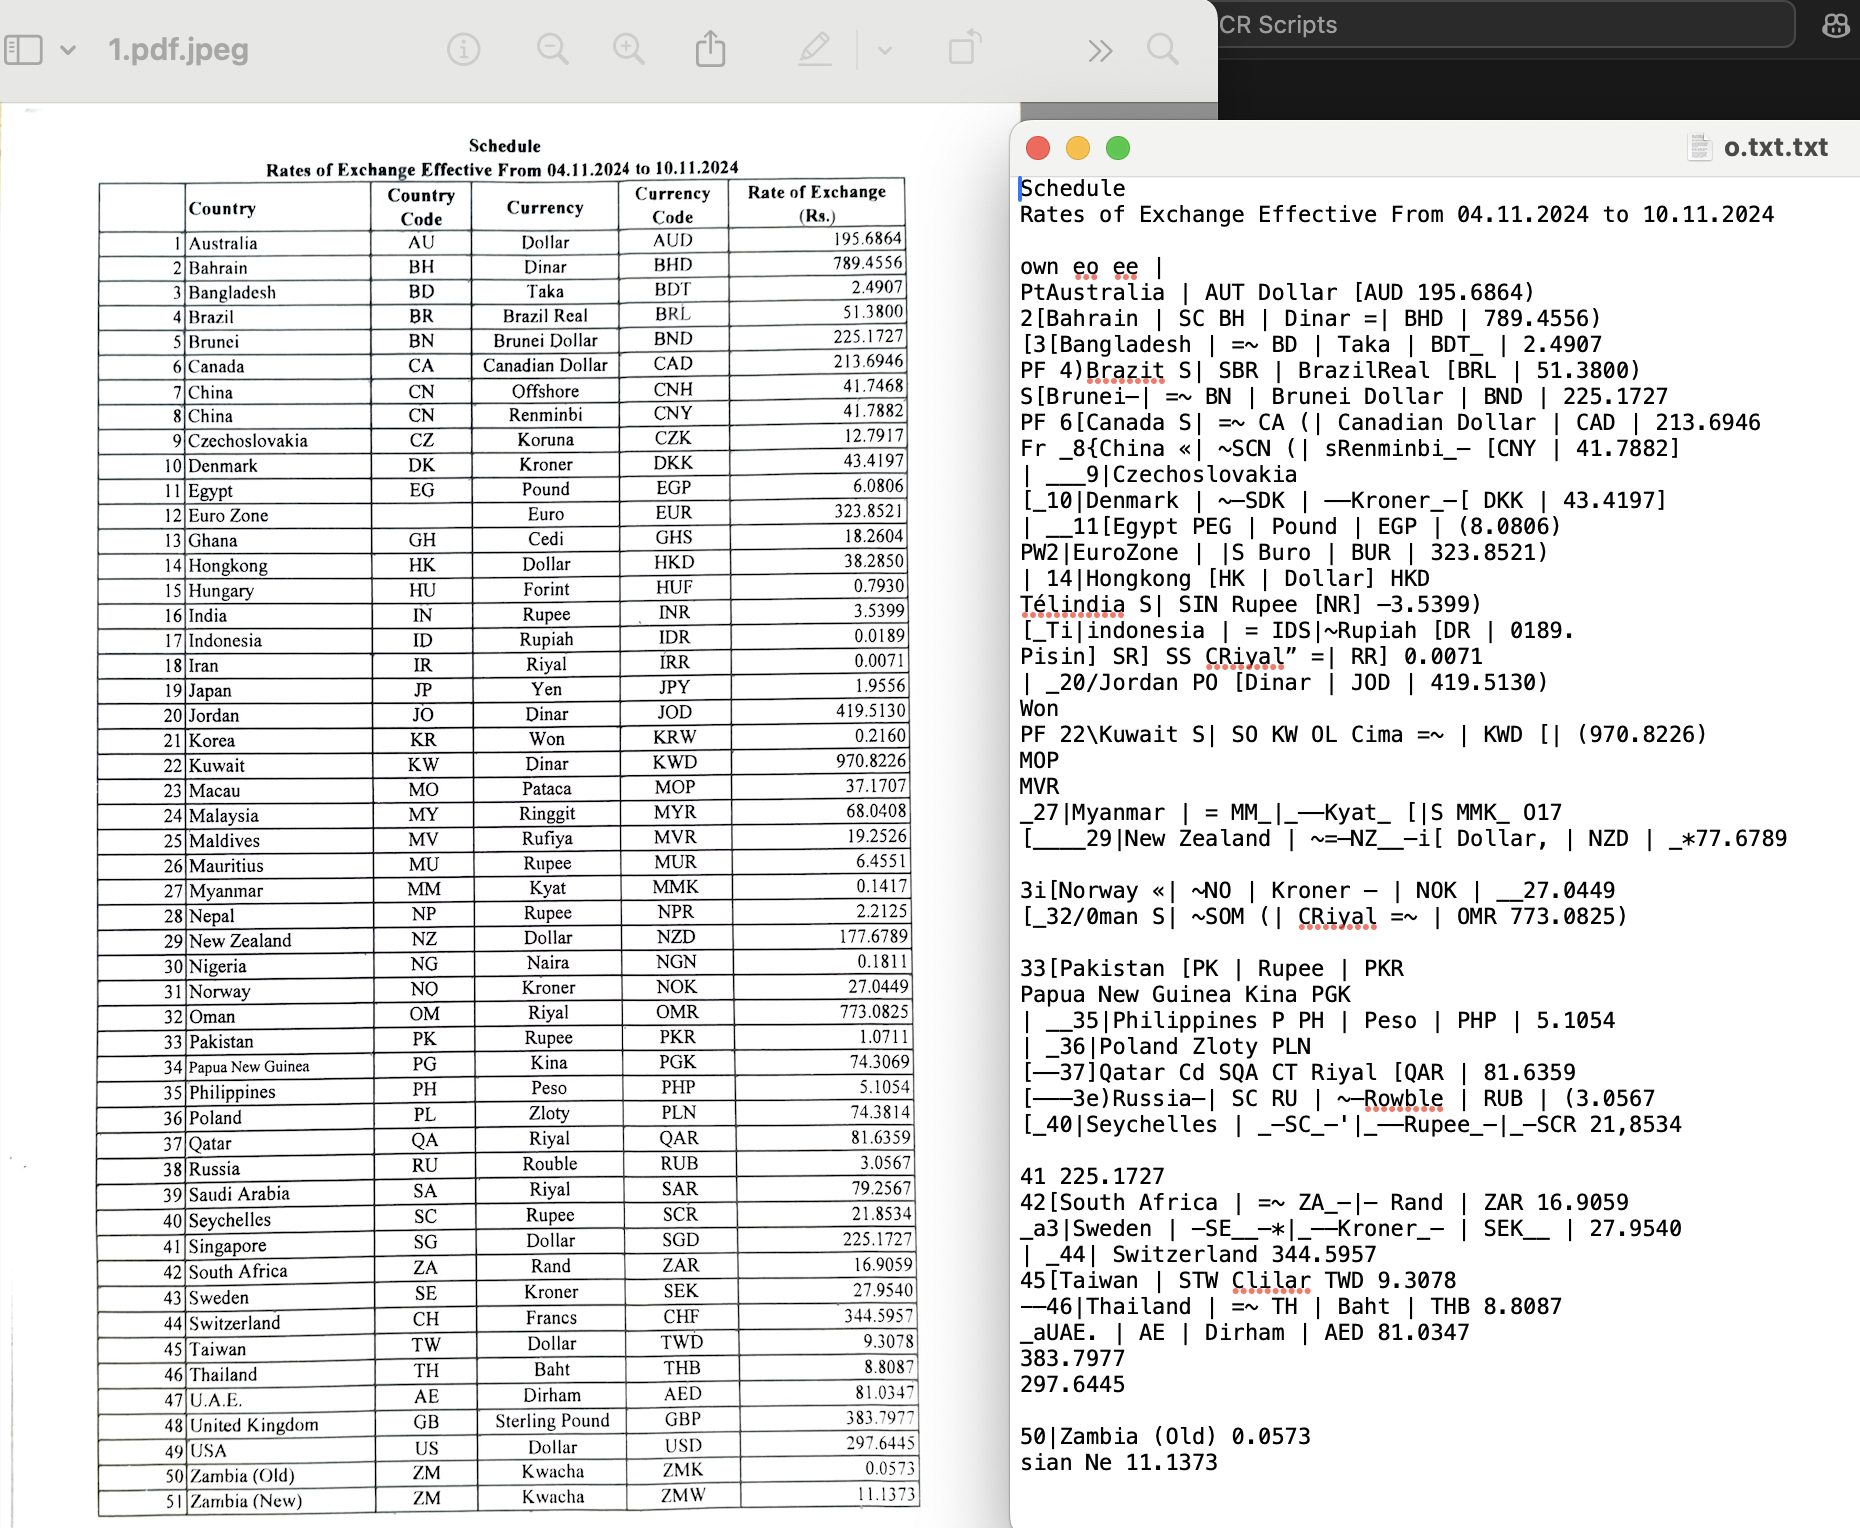The image size is (1860, 1528).
Task: Select the 1.pdf.jpeg title tab
Action: coord(178,48)
